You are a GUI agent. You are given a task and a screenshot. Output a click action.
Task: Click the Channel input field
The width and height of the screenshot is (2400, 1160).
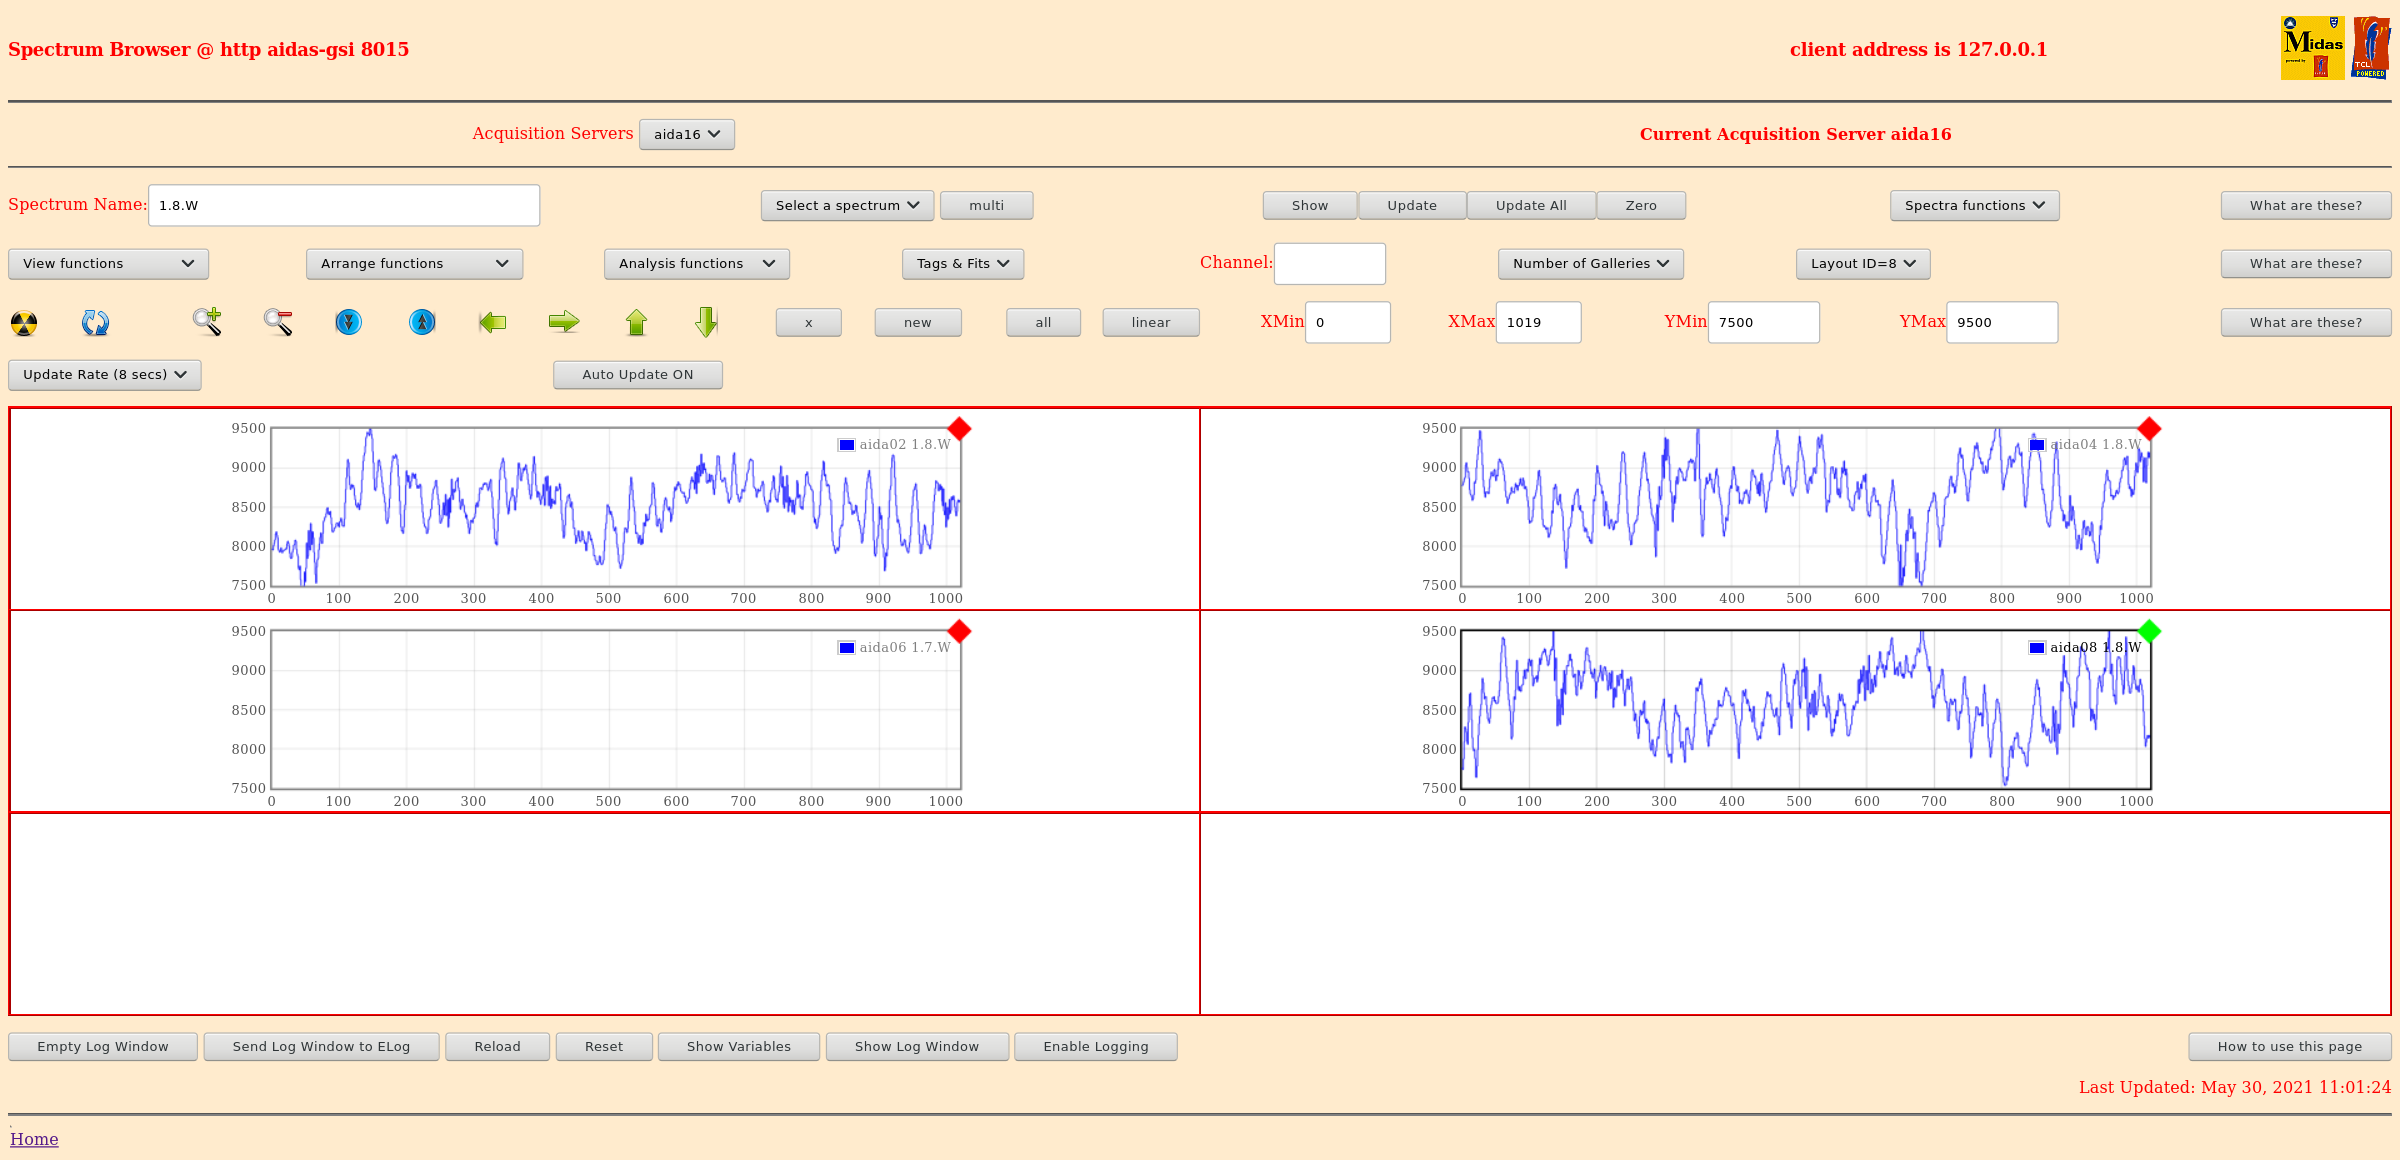pos(1330,264)
